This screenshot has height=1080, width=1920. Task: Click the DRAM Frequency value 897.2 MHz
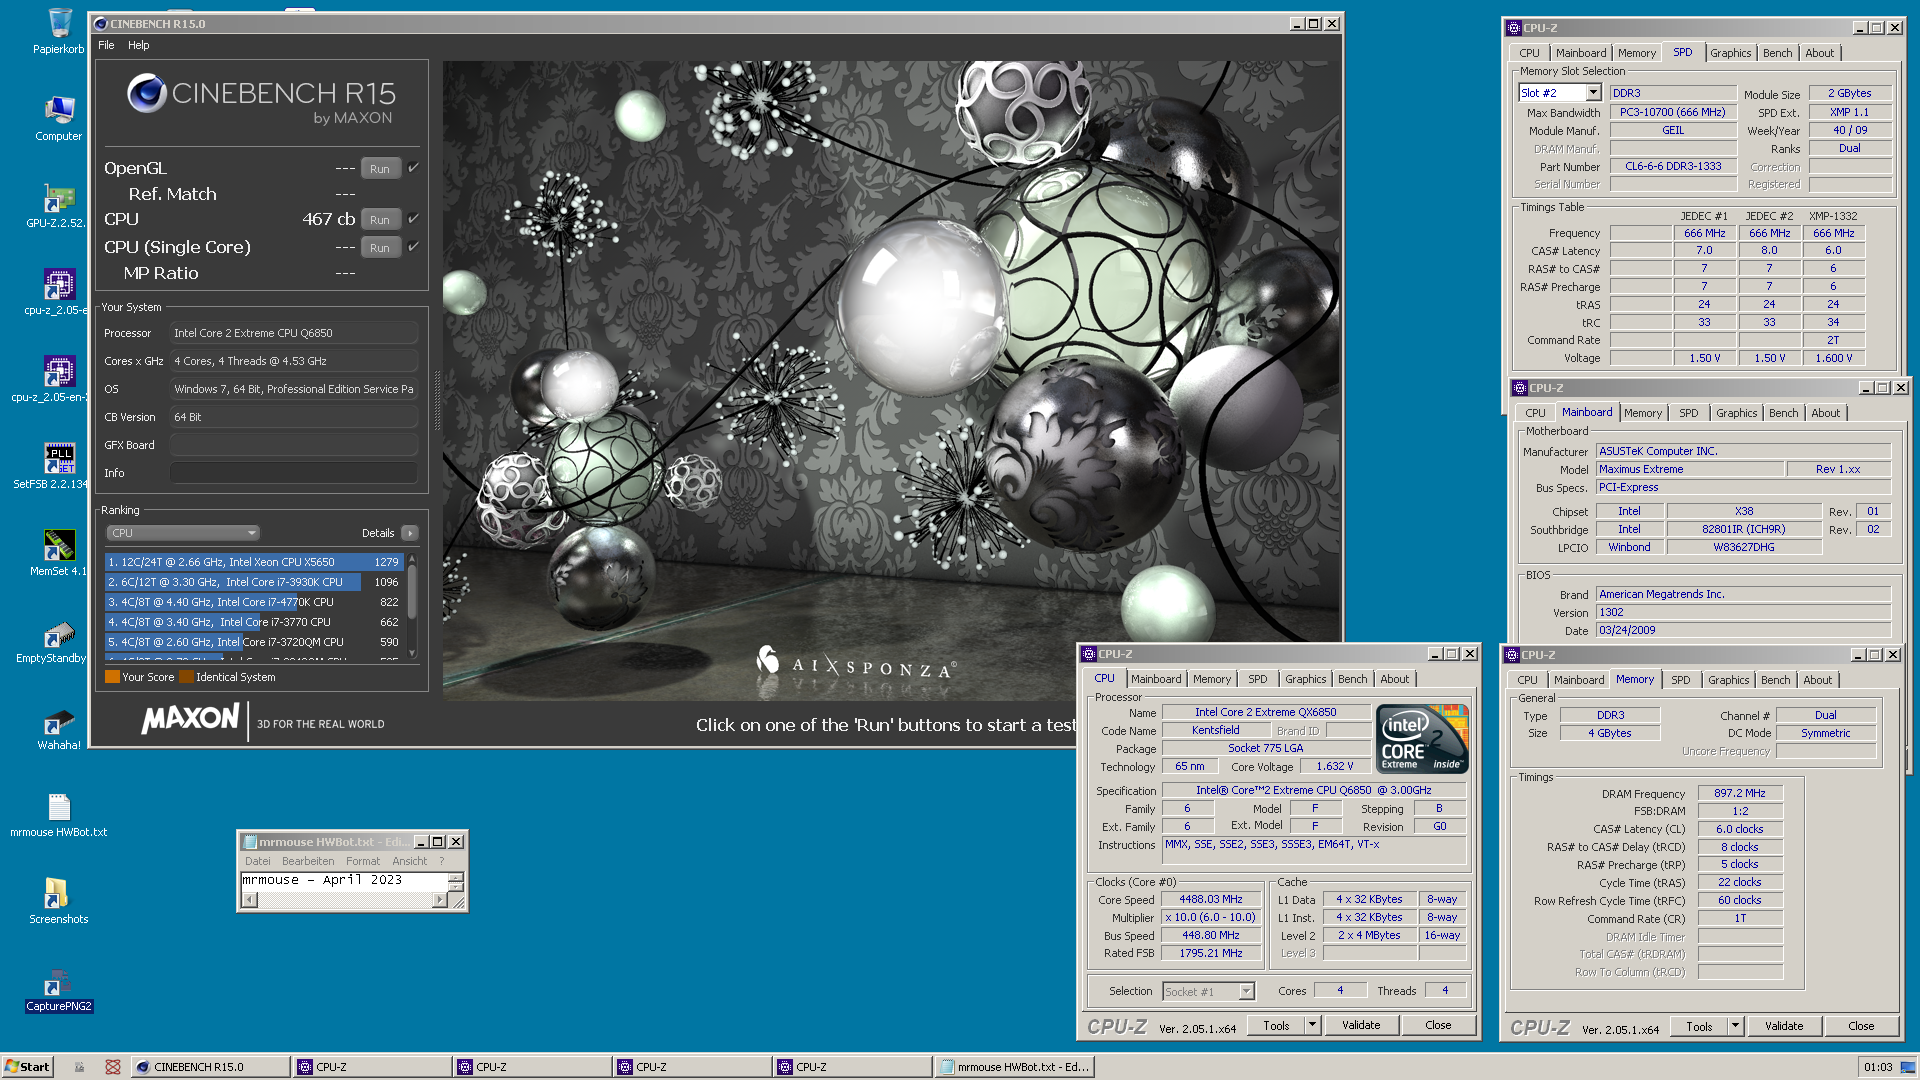click(1740, 793)
